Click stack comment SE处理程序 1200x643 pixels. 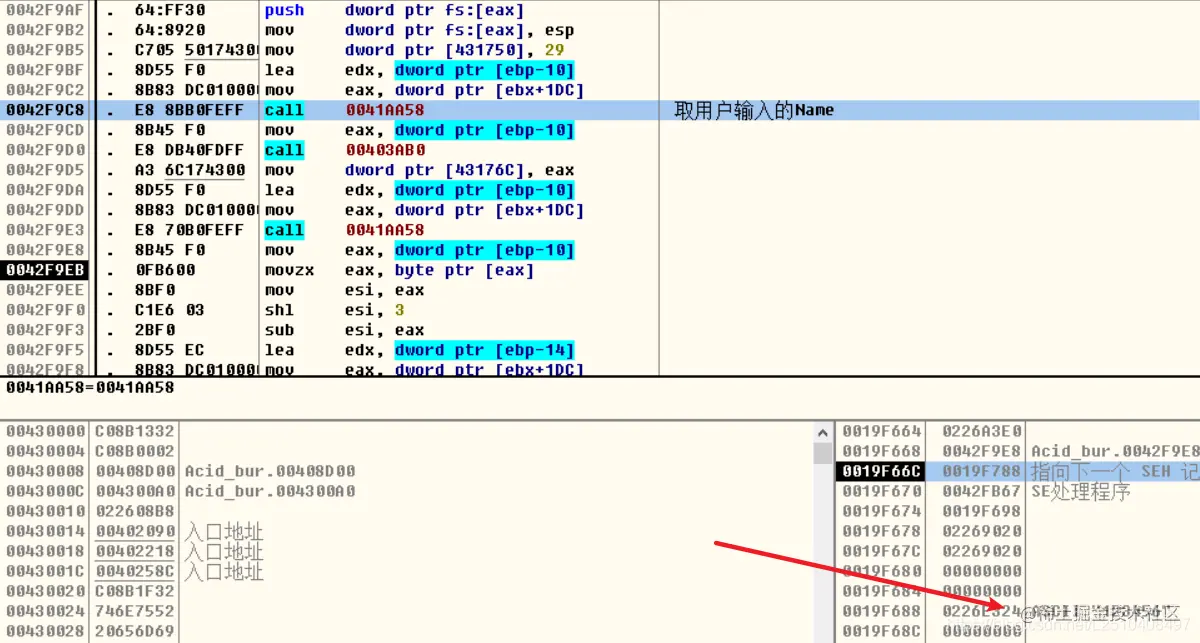coord(1080,491)
